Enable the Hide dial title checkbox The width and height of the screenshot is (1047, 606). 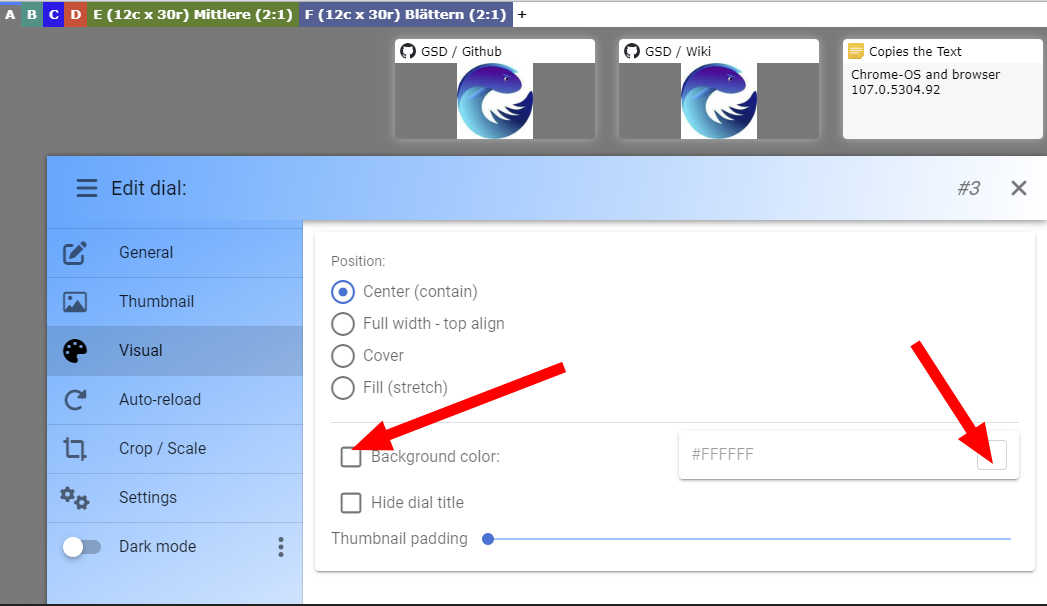(351, 502)
